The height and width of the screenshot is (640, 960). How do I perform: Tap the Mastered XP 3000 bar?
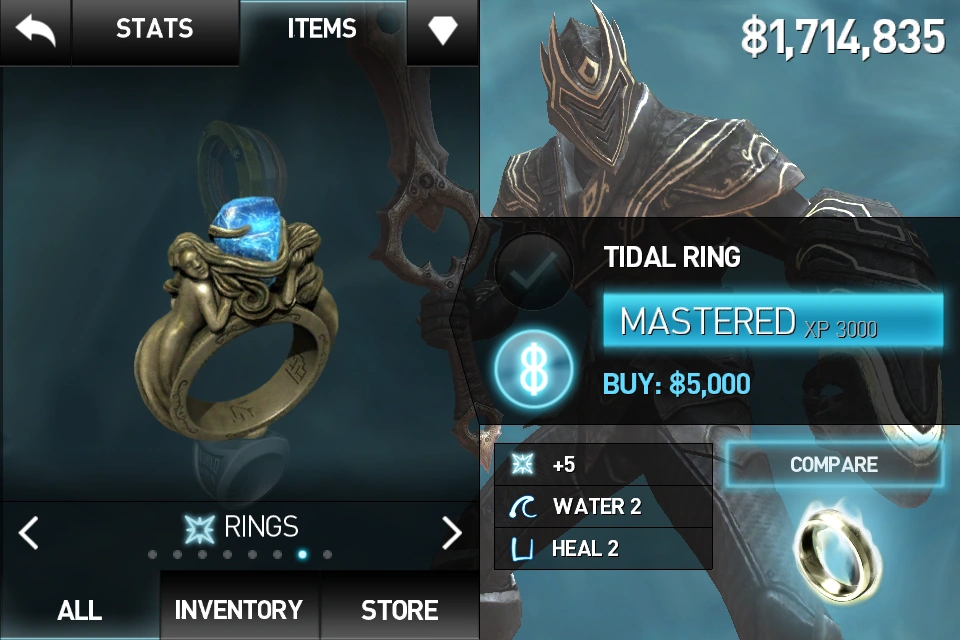pyautogui.click(x=773, y=321)
